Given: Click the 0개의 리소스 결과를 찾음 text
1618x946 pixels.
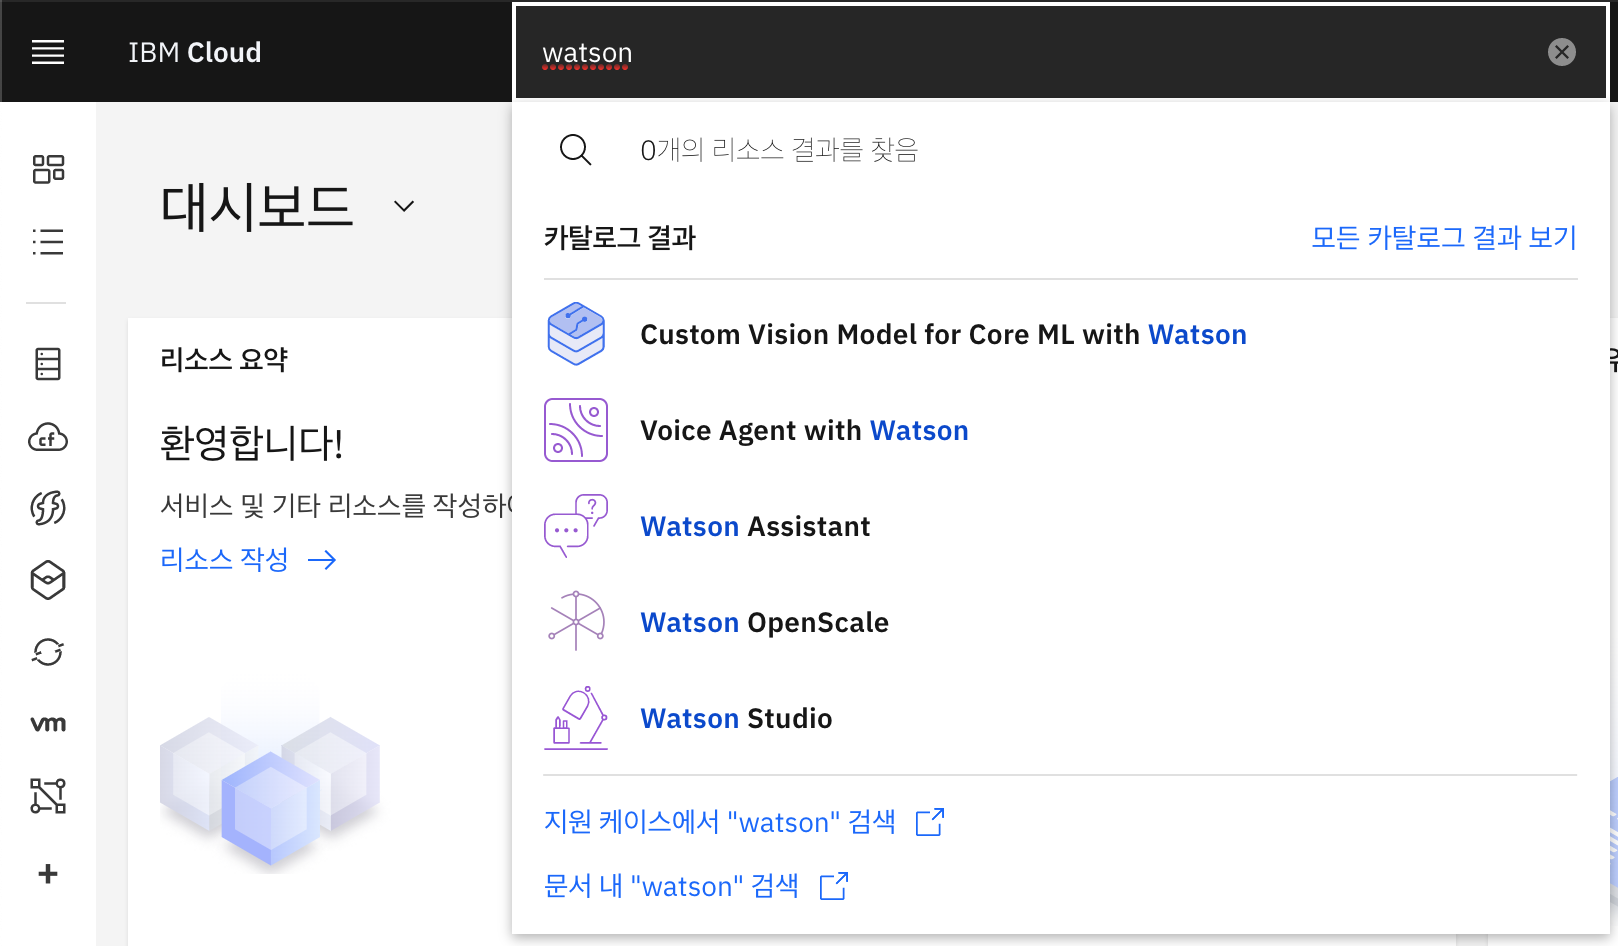Looking at the screenshot, I should point(779,150).
